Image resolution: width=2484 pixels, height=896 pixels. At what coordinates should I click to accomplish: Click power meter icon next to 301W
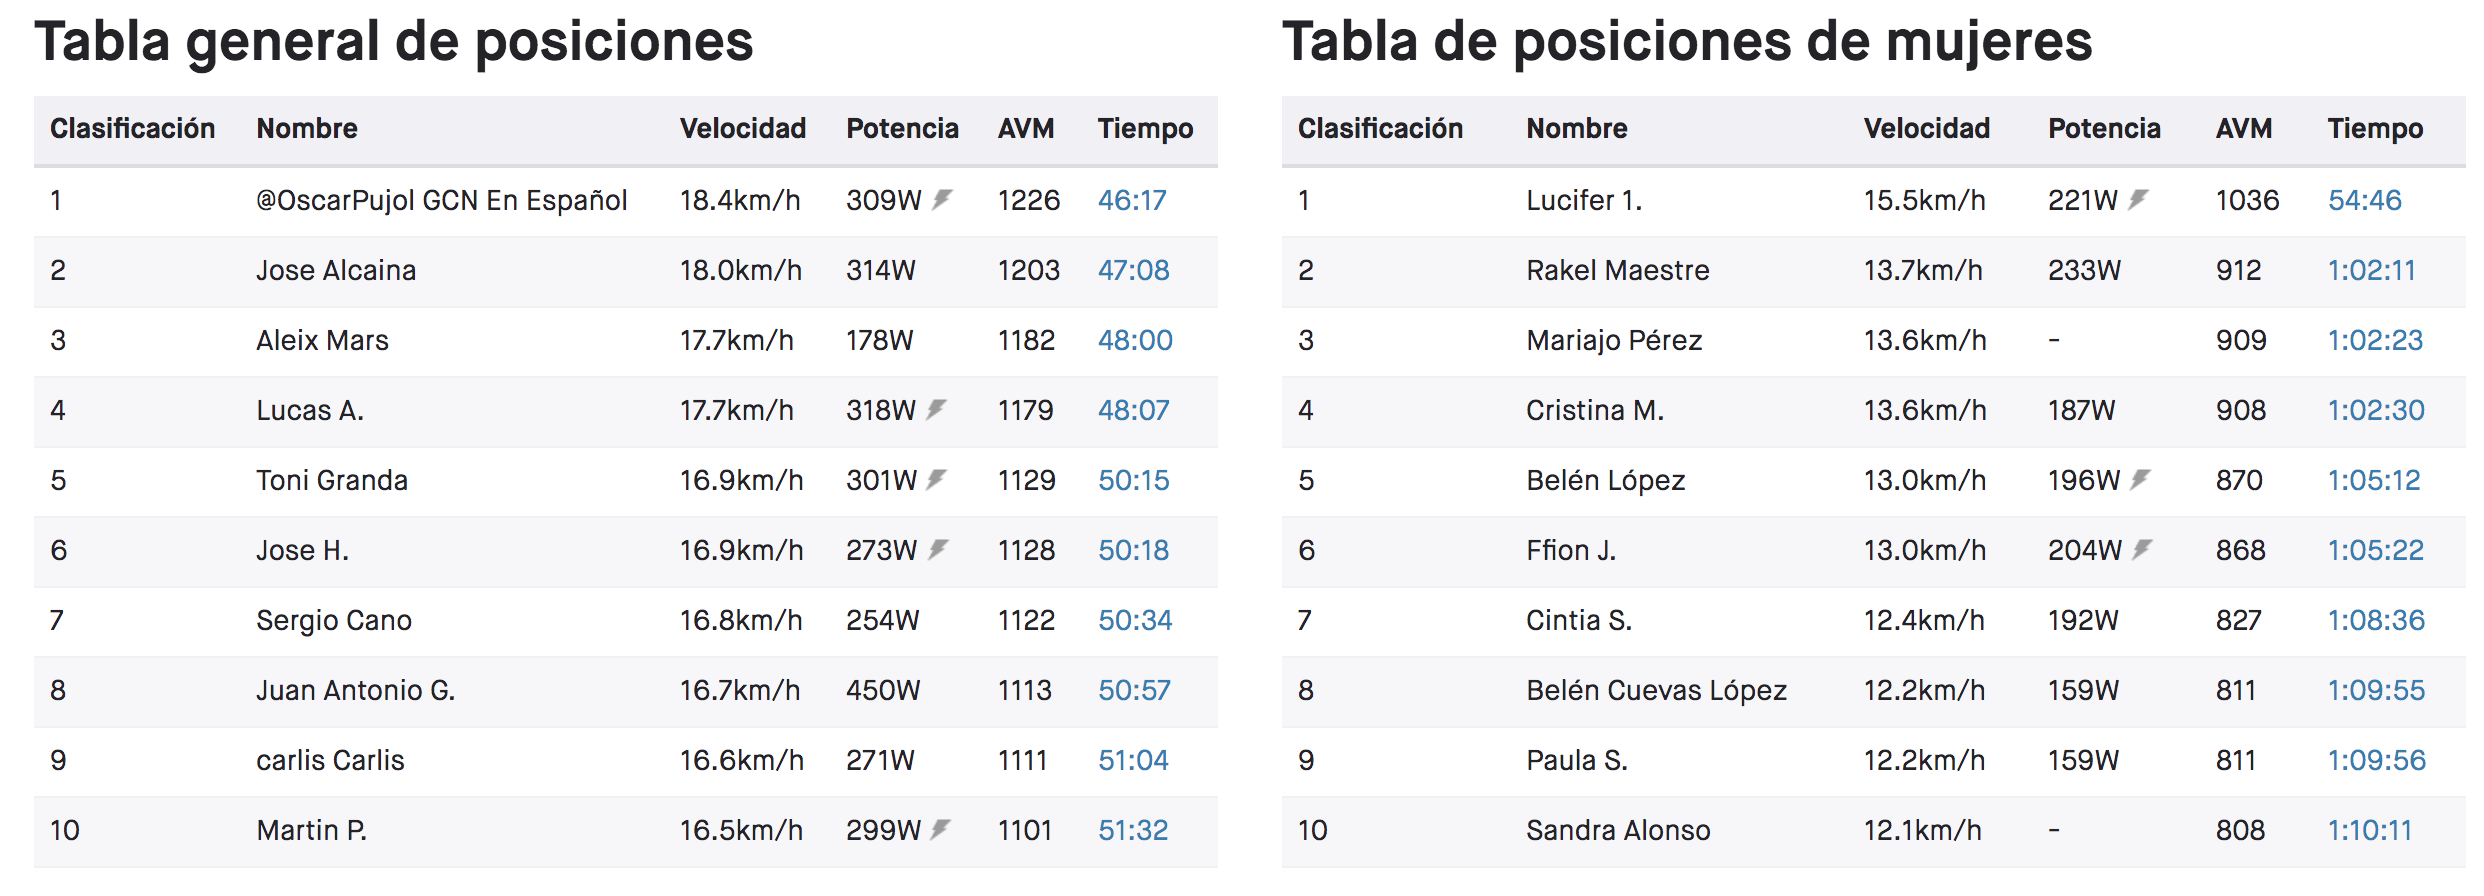[936, 479]
